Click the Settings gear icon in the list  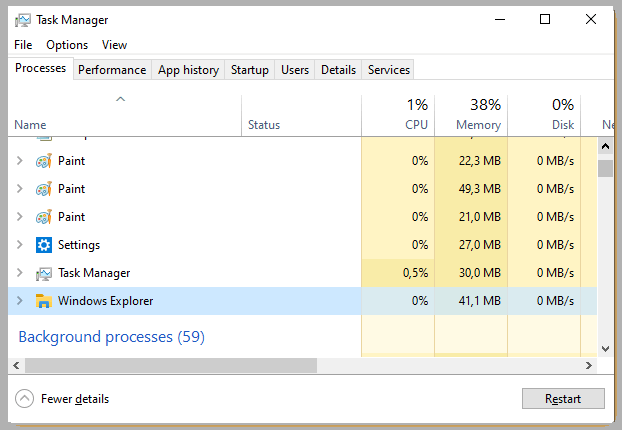(44, 245)
